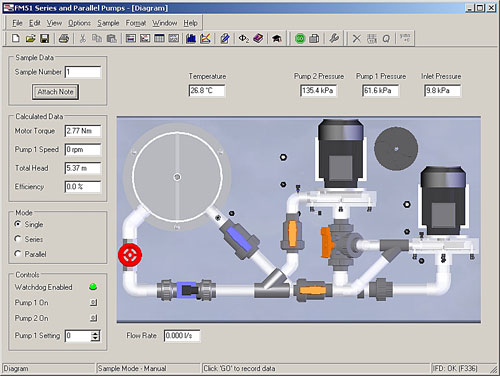
Task: Open the Sample menu
Action: click(108, 23)
